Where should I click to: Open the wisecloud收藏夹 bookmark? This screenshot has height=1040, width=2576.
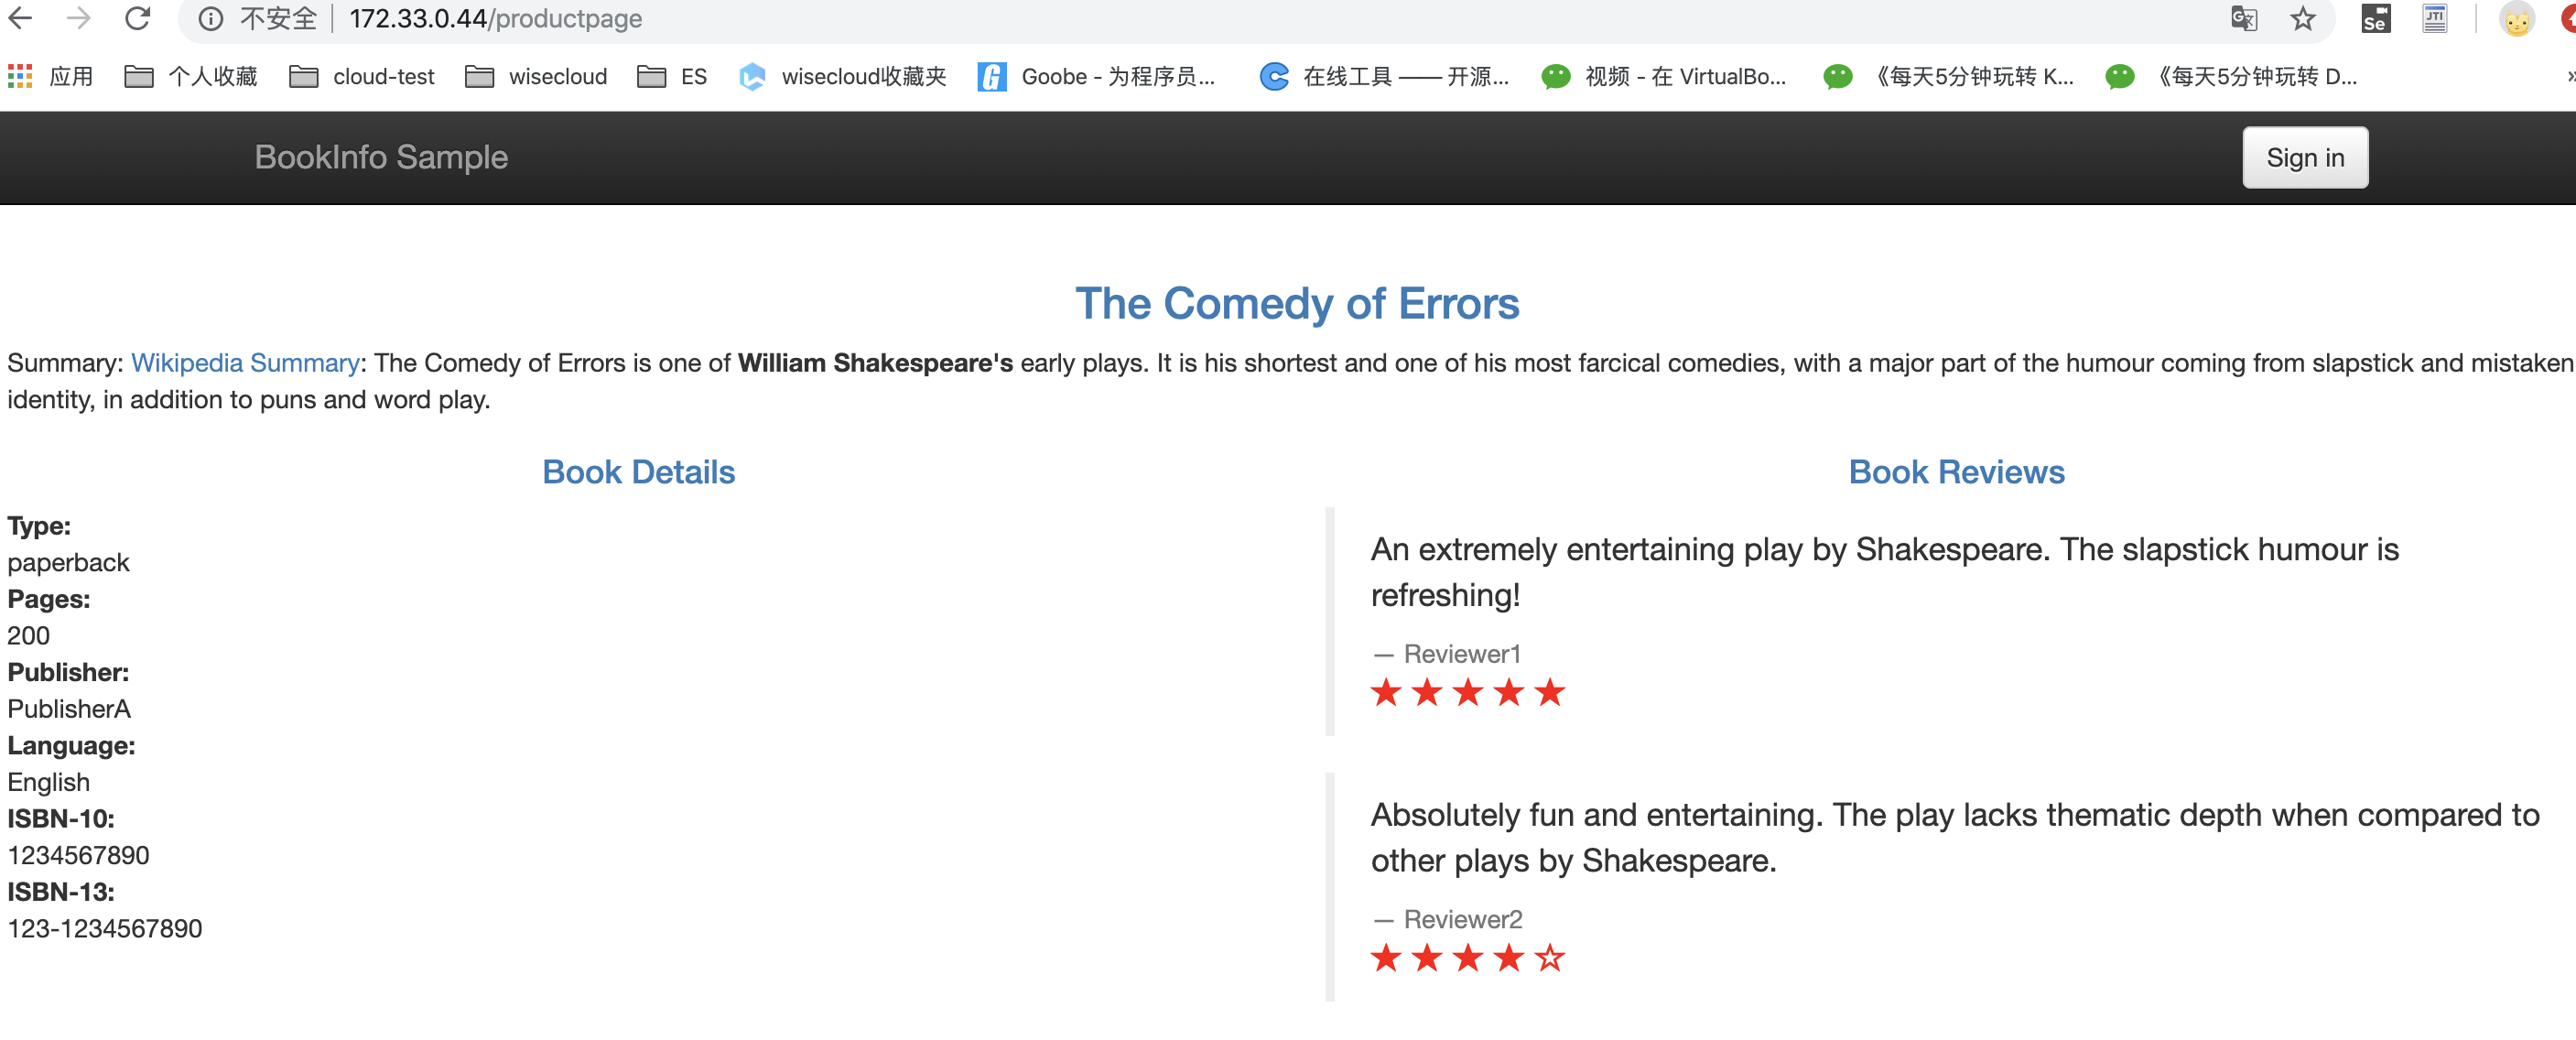(x=842, y=76)
